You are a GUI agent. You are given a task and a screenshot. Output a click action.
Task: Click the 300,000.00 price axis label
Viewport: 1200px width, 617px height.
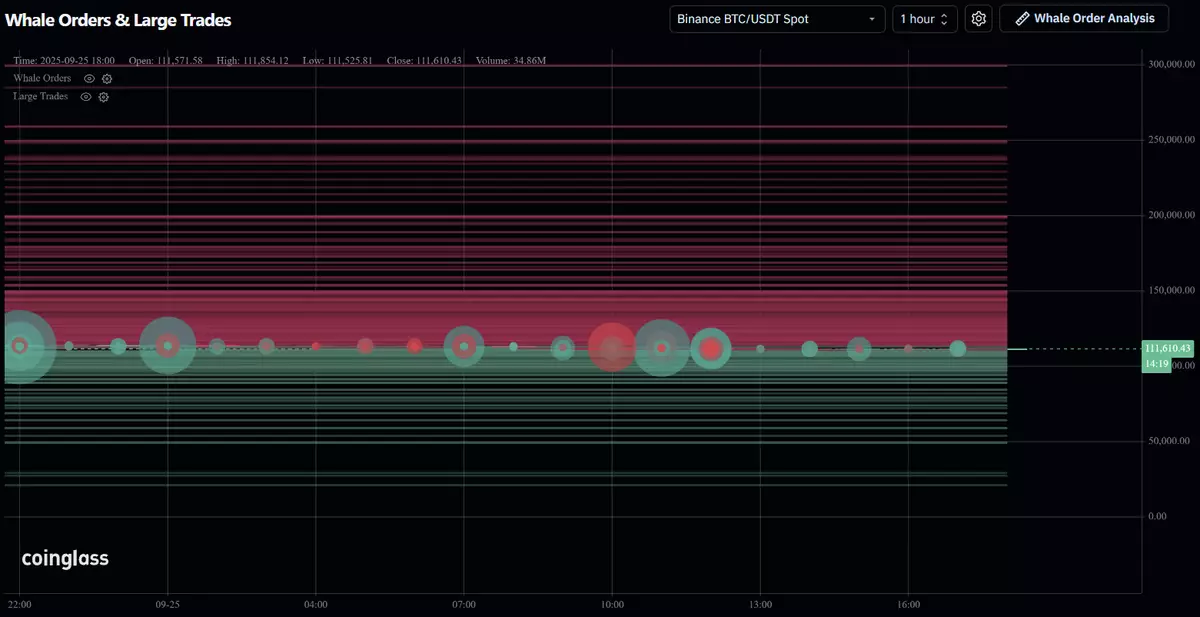pyautogui.click(x=1171, y=64)
